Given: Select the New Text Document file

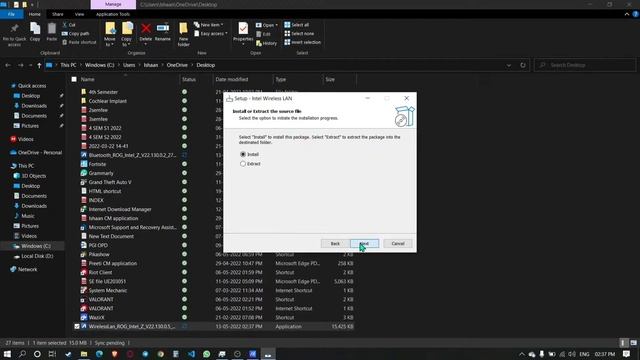Looking at the screenshot, I should click(111, 236).
